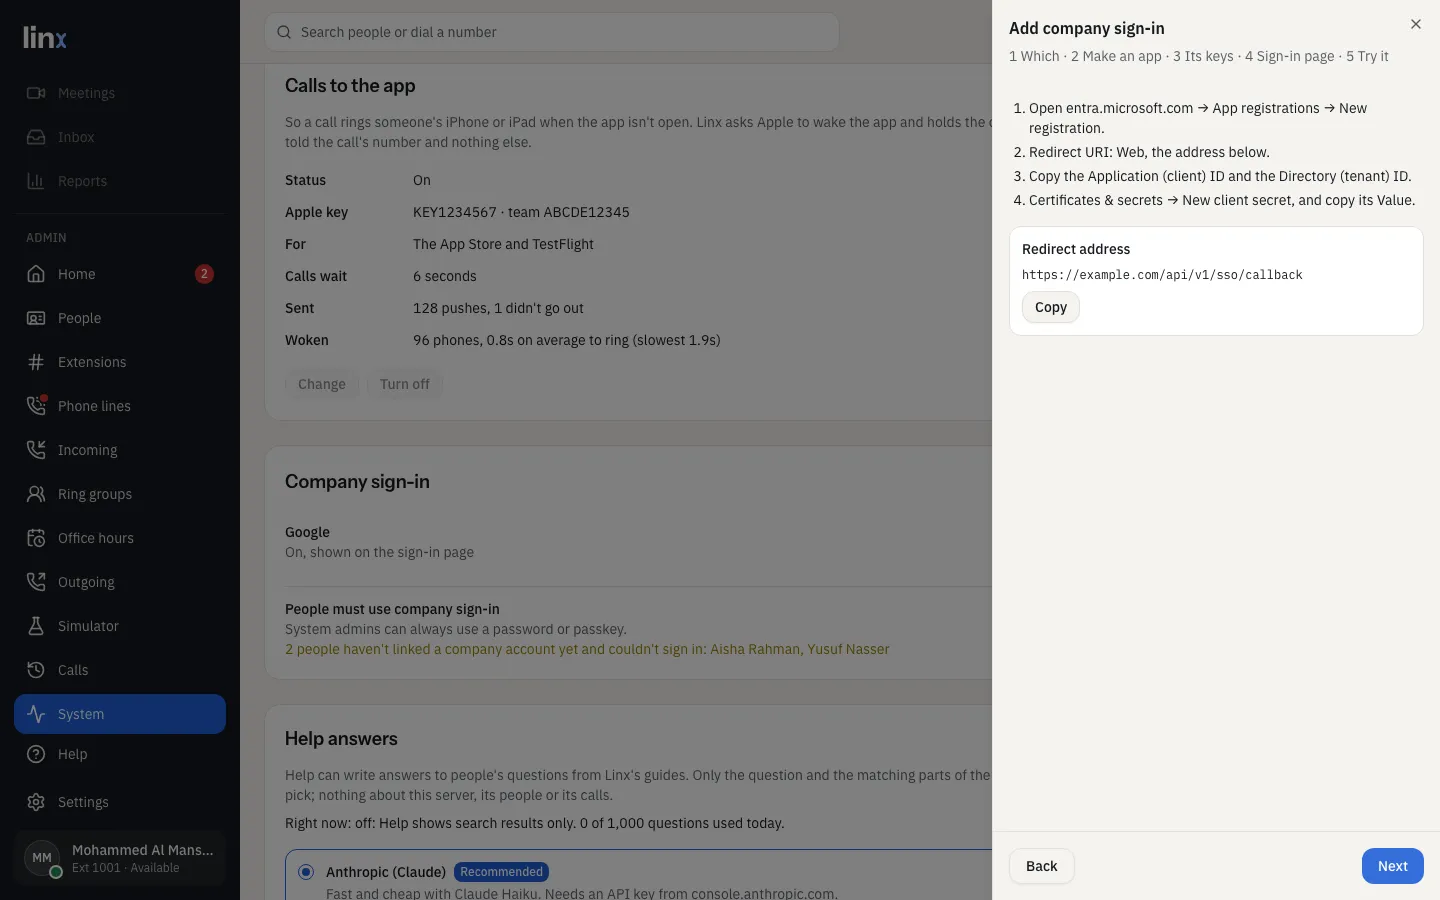This screenshot has width=1440, height=900.
Task: Close the Add company sign-in panel
Action: (x=1416, y=24)
